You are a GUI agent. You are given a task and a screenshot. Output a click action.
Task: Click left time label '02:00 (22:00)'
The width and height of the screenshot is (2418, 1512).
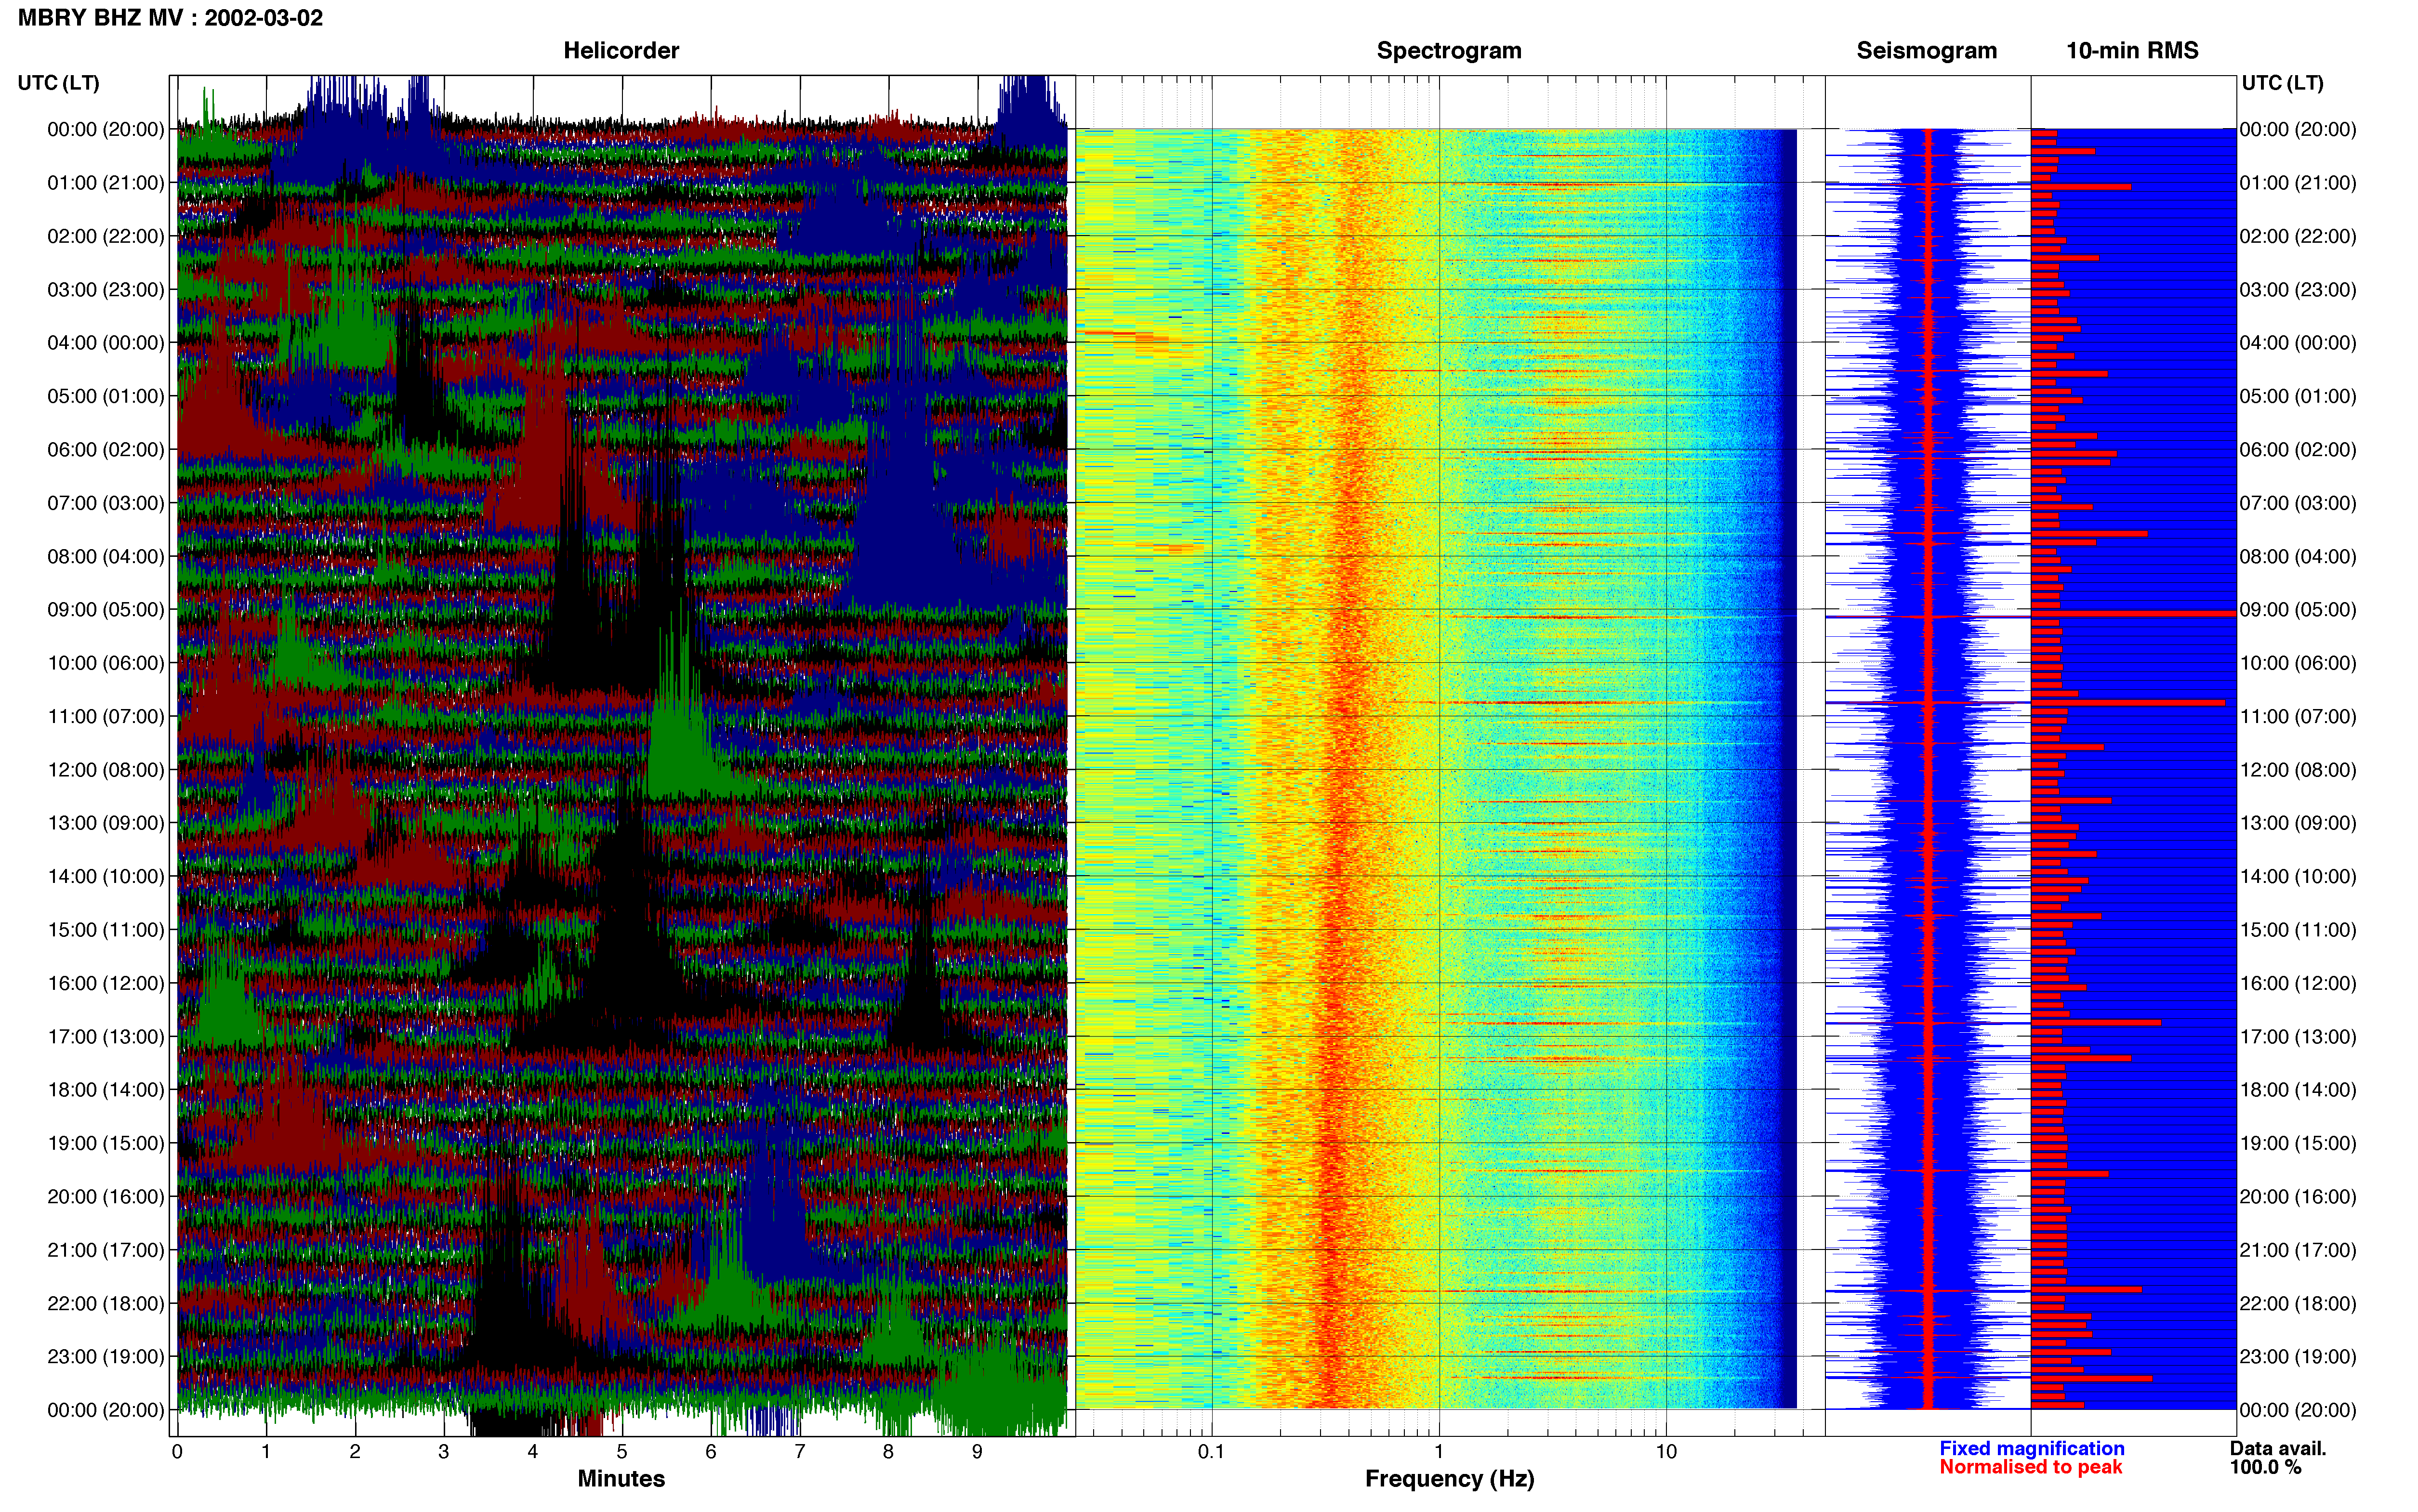tap(106, 236)
